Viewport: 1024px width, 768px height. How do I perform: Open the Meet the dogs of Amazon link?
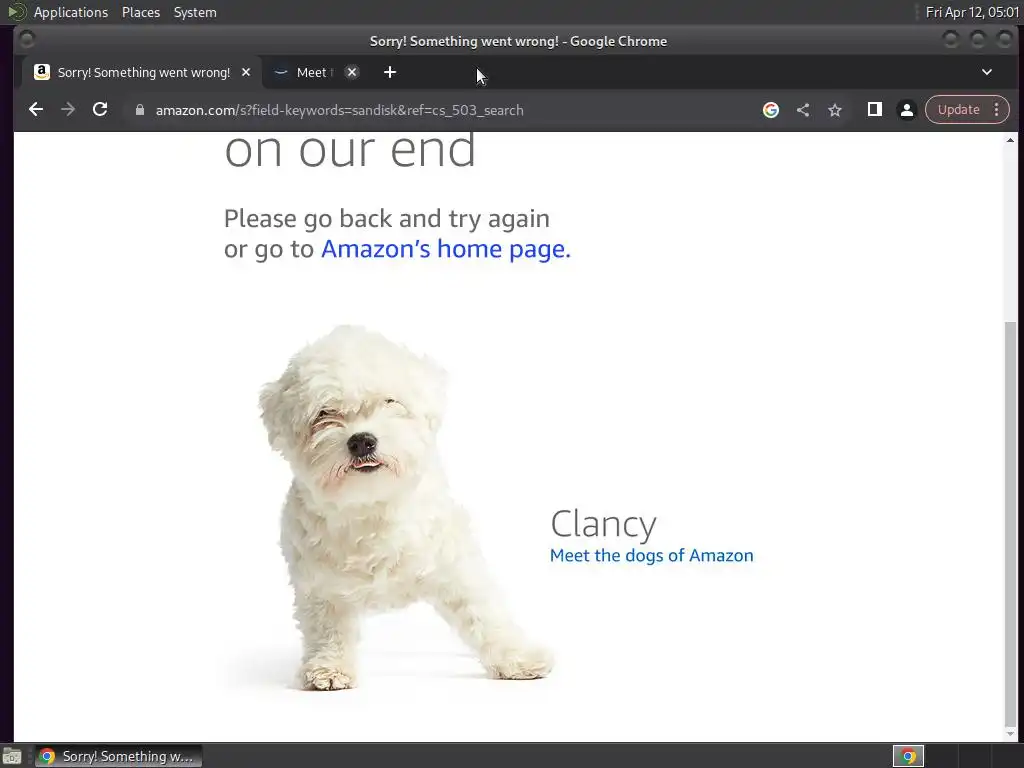[651, 555]
